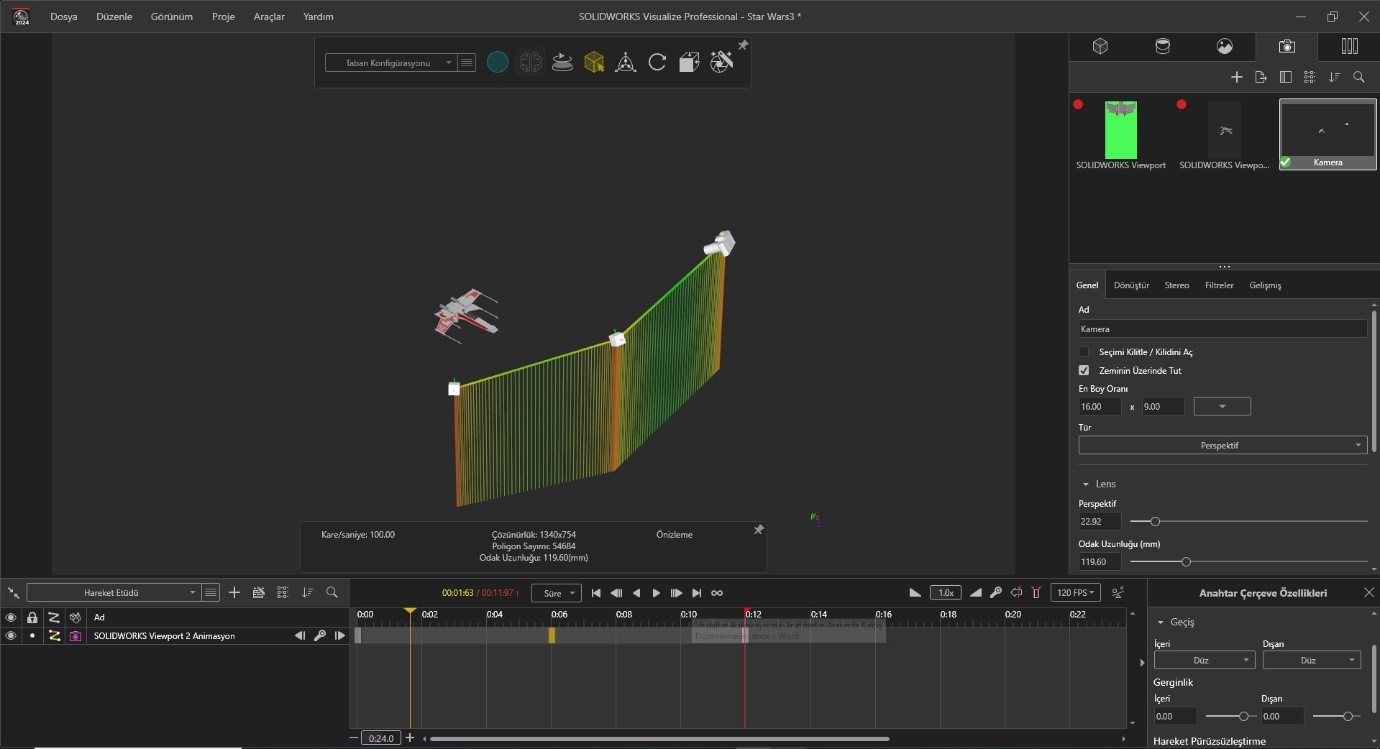Open the Hareket Etüdü dropdown

pyautogui.click(x=112, y=592)
